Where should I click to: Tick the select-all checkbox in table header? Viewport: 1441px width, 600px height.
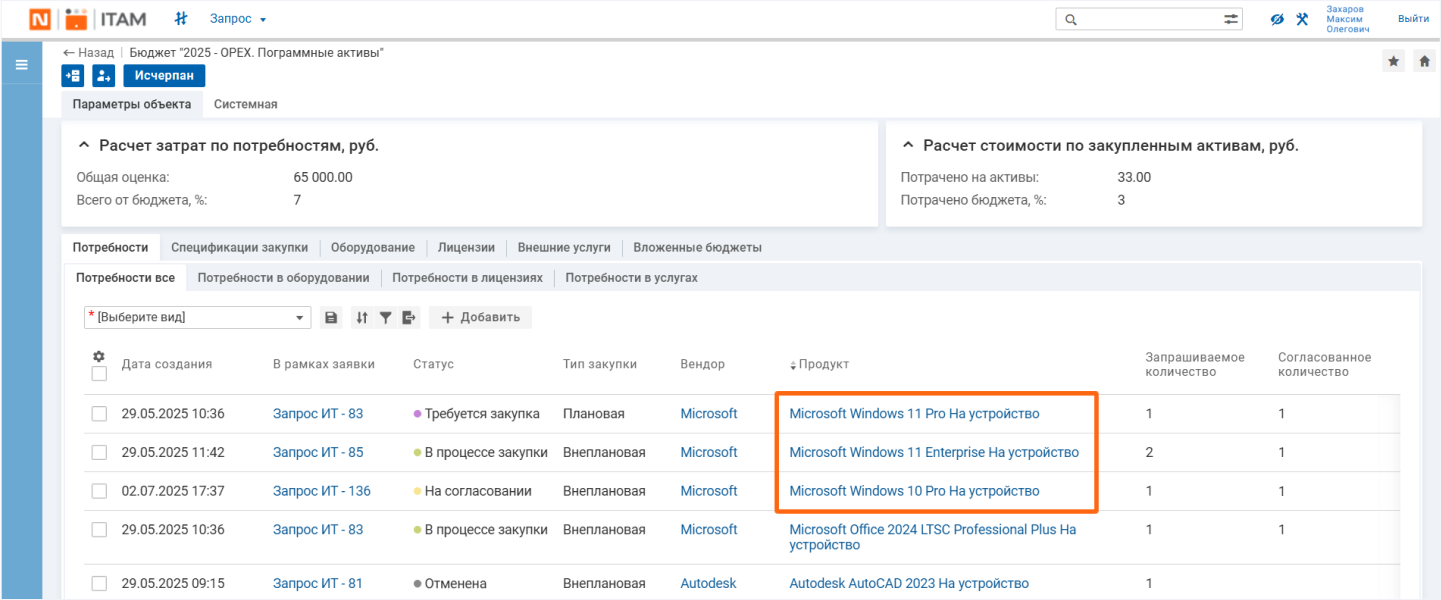(x=99, y=374)
